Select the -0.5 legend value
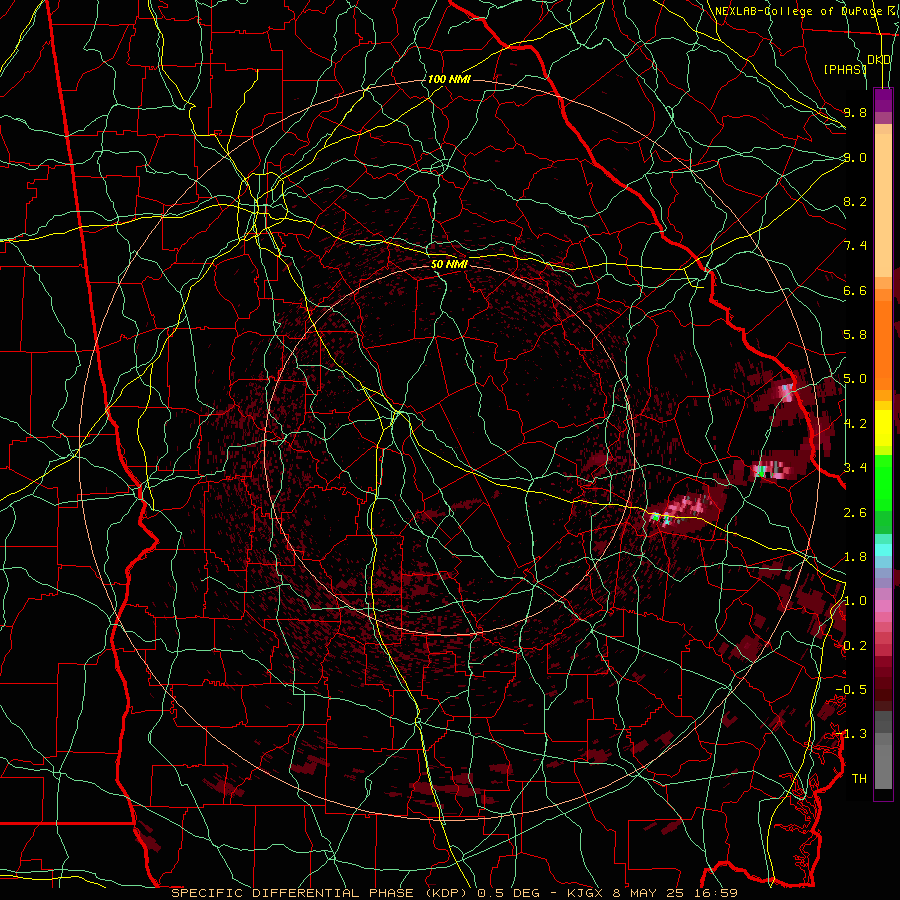Screen dimensions: 900x900 pos(851,690)
